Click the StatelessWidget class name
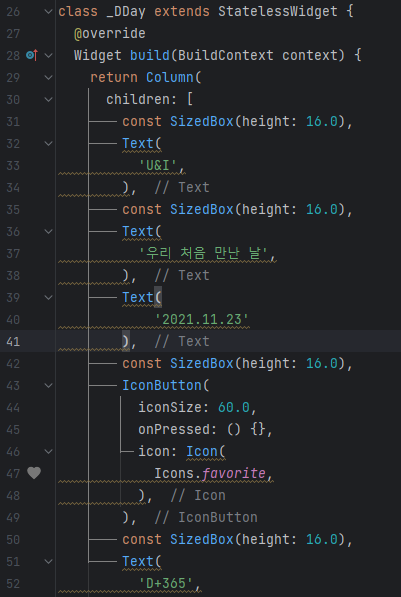Image resolution: width=401 pixels, height=597 pixels. [x=278, y=11]
